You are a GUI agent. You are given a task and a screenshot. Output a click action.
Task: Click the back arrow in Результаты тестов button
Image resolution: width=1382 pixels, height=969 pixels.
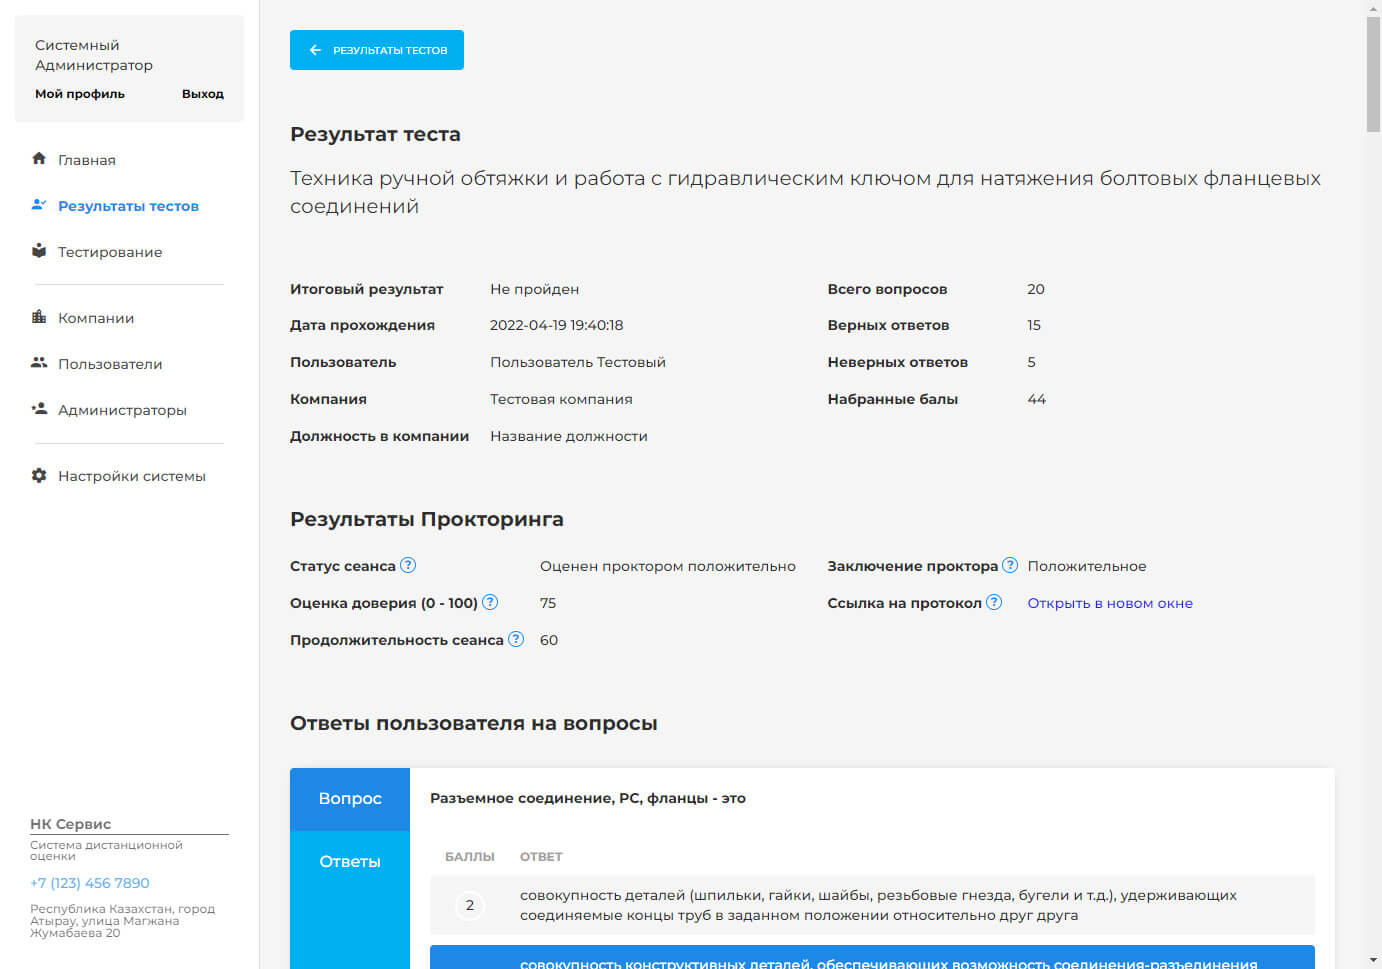(315, 50)
